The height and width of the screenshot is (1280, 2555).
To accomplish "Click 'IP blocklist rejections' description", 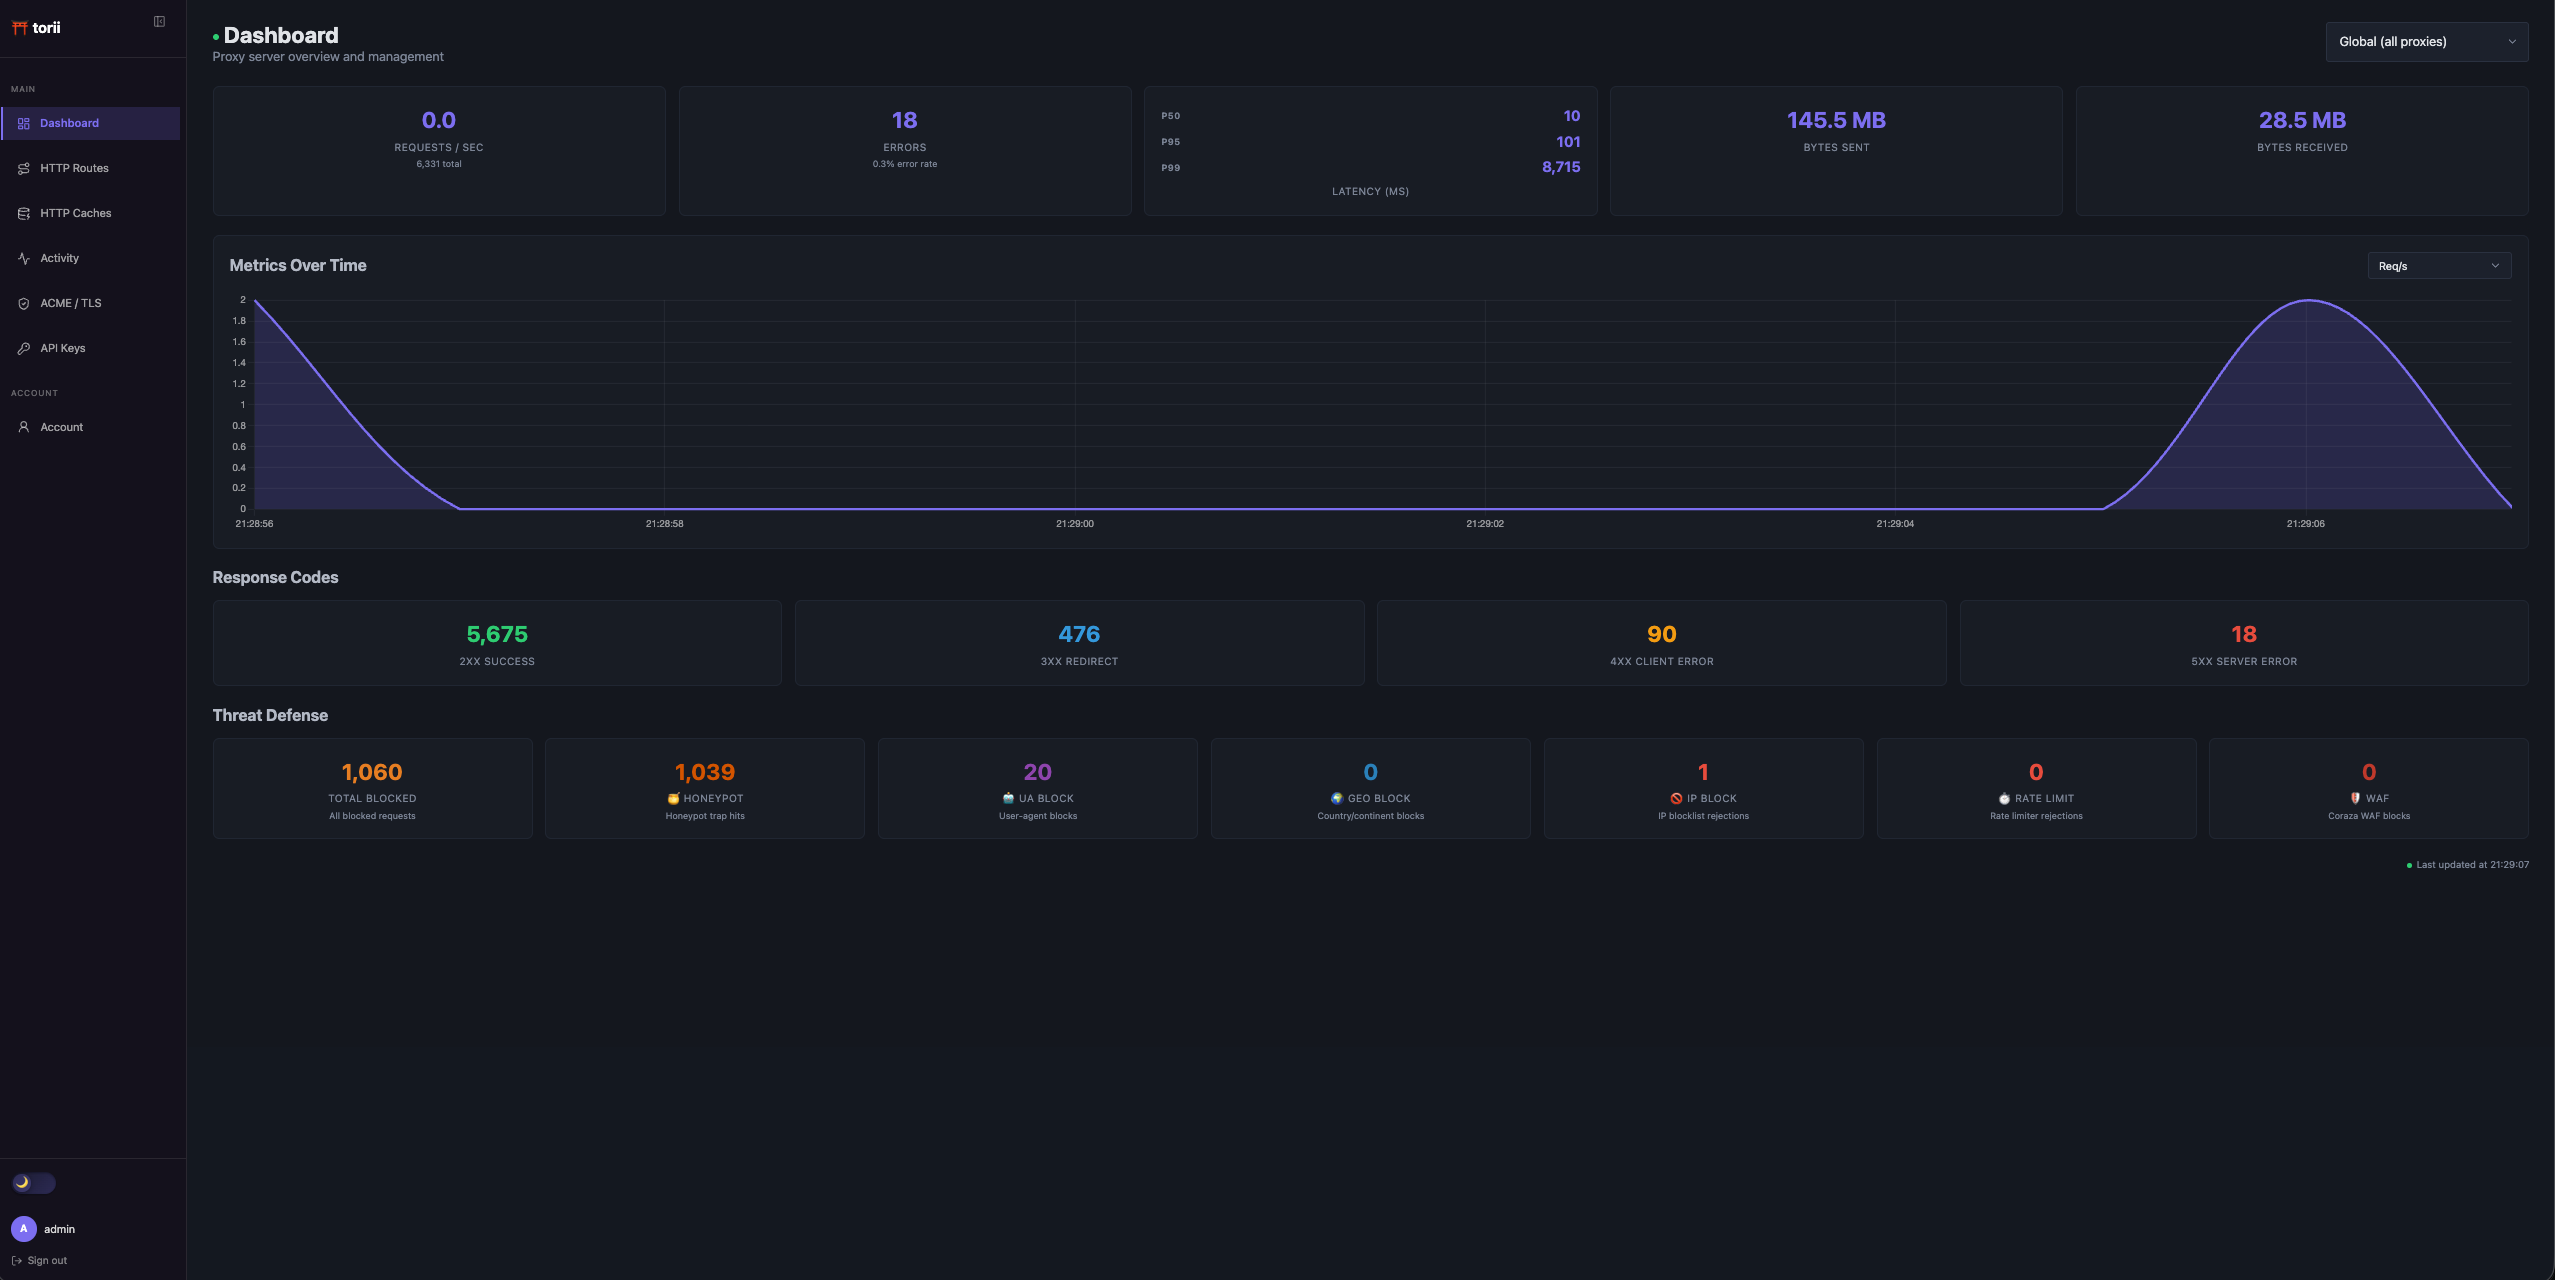I will (1703, 817).
